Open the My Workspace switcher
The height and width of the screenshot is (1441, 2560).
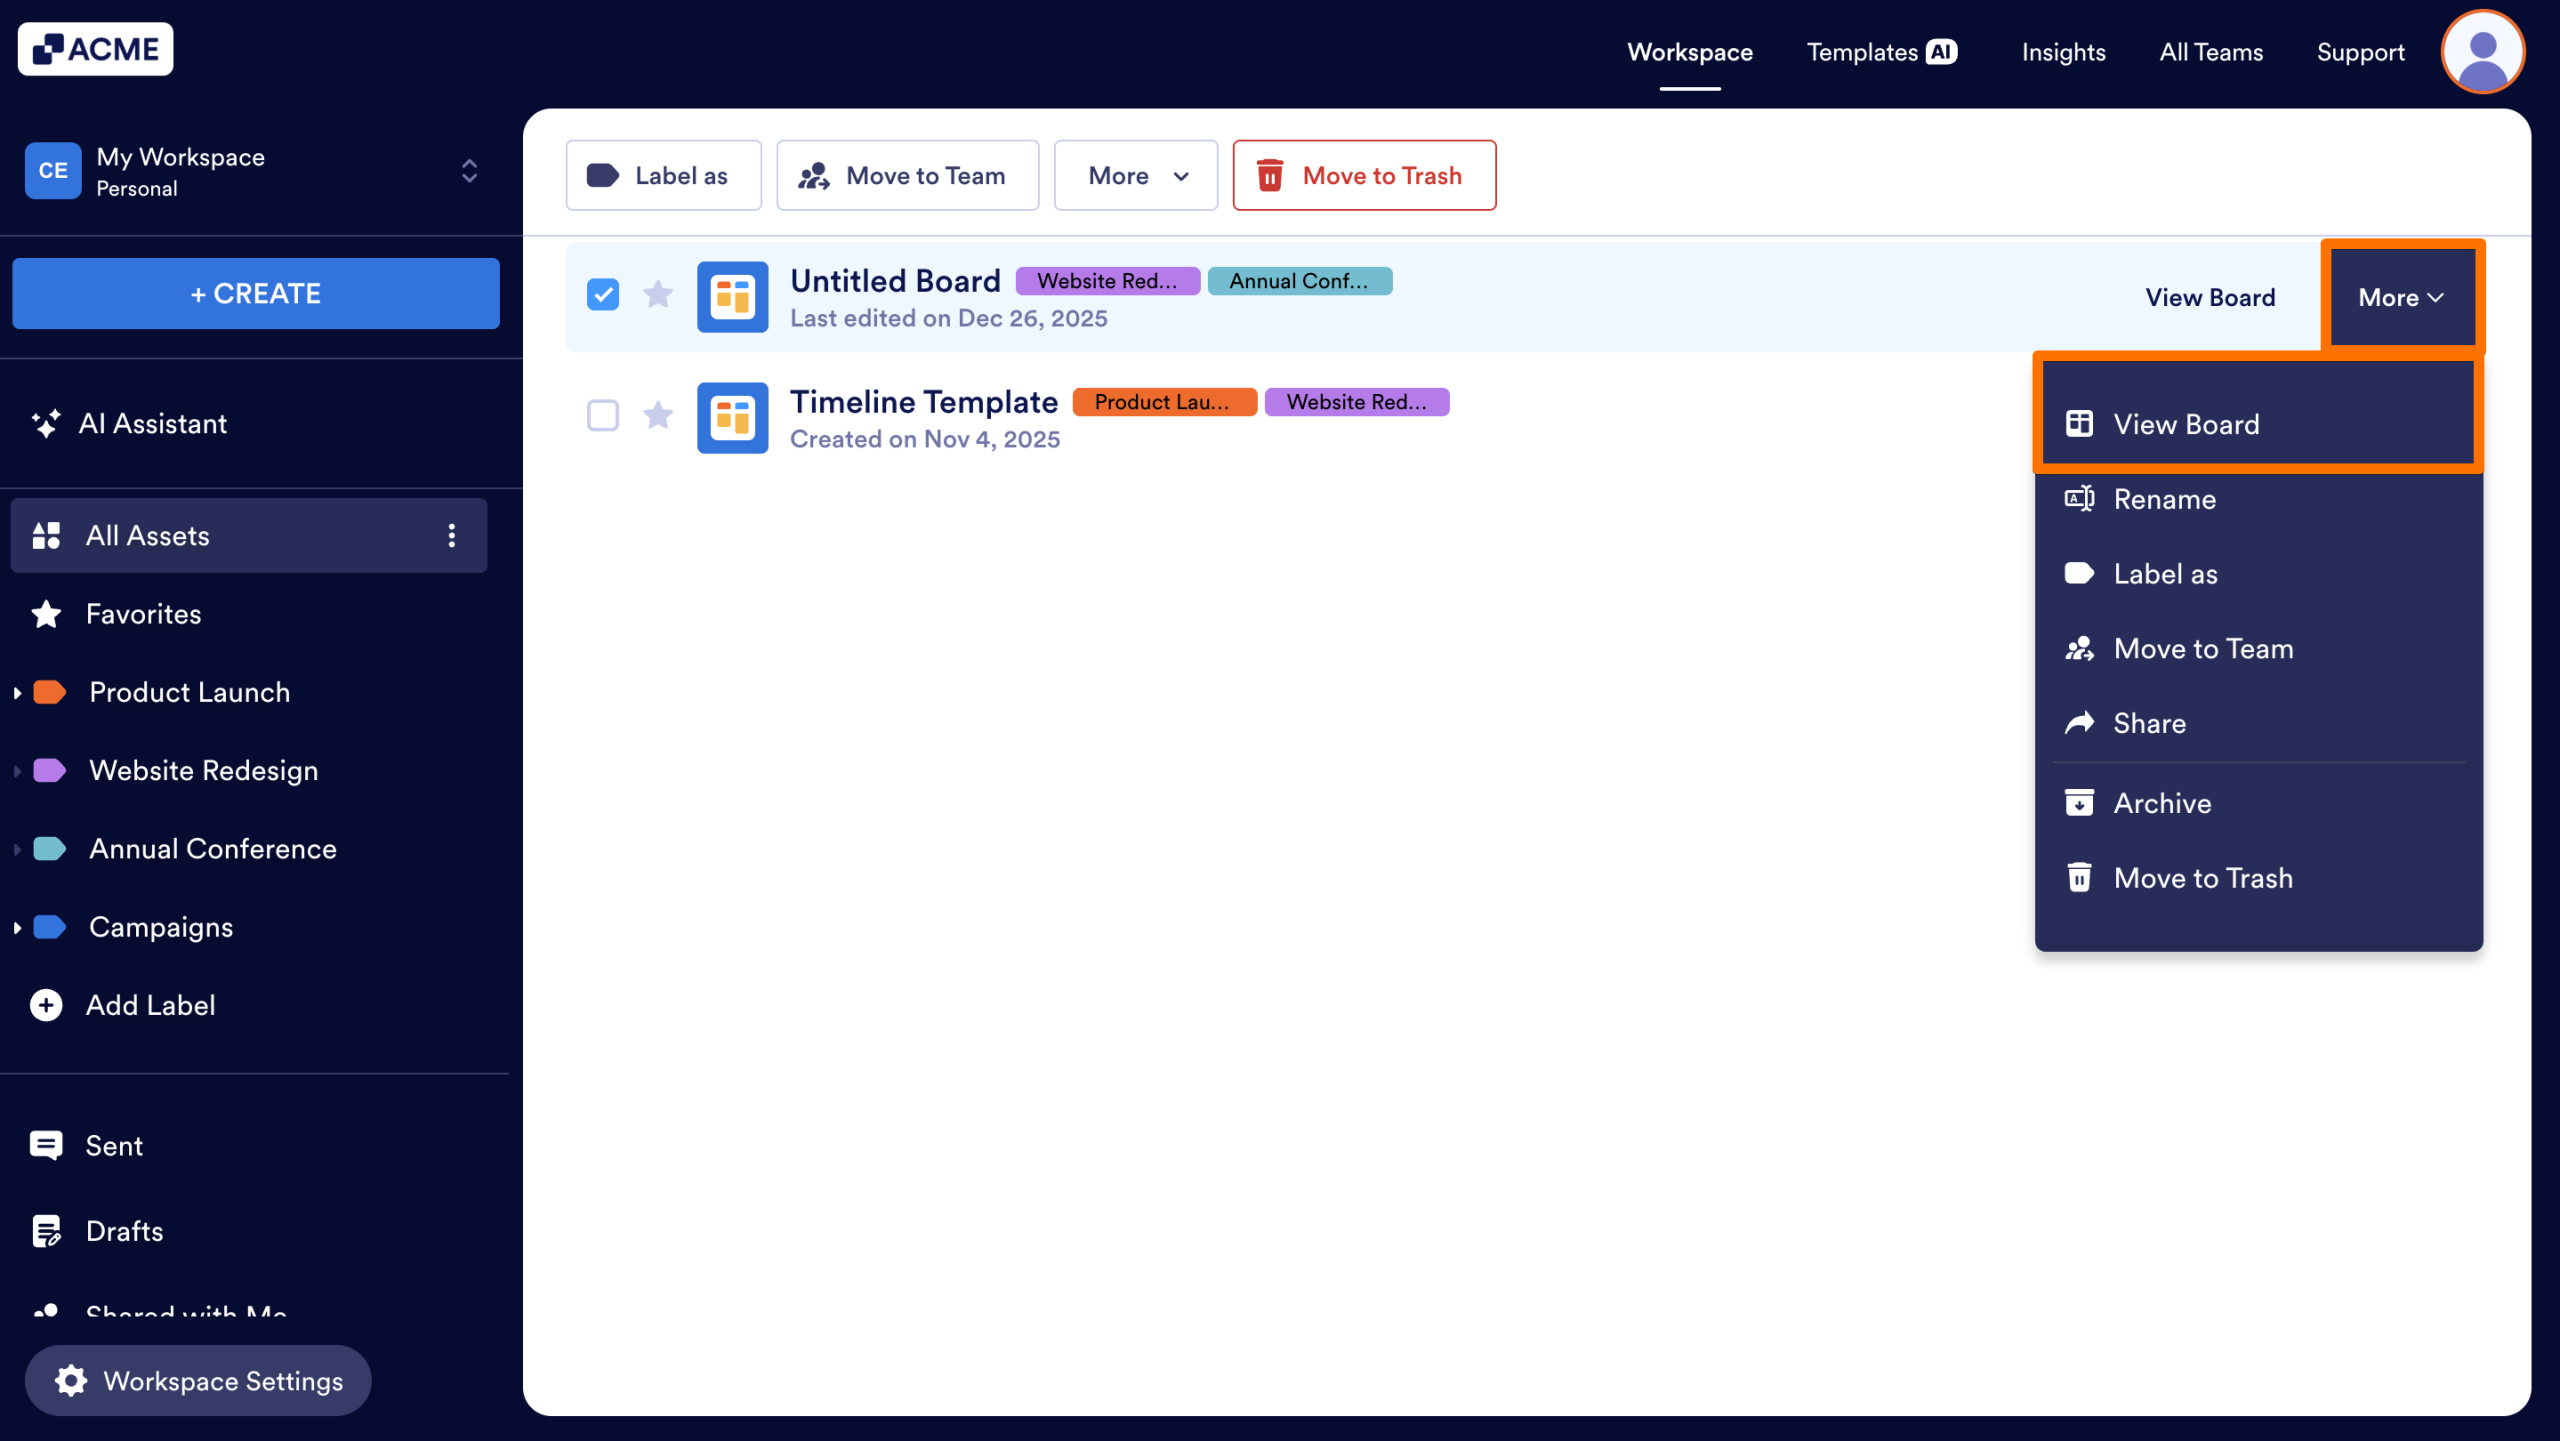pyautogui.click(x=469, y=171)
